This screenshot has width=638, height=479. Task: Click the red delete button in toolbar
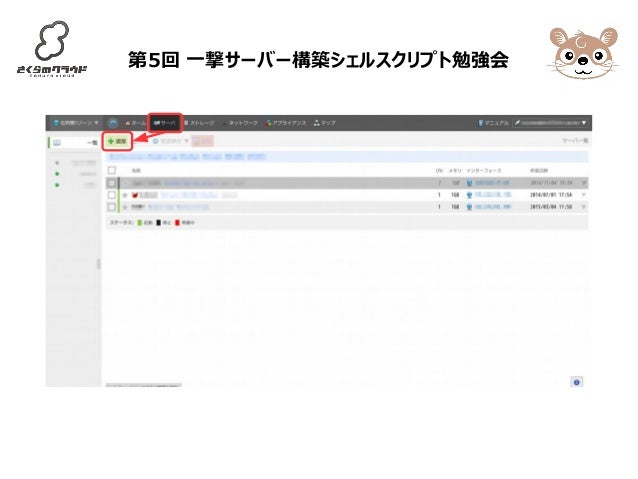[x=203, y=141]
